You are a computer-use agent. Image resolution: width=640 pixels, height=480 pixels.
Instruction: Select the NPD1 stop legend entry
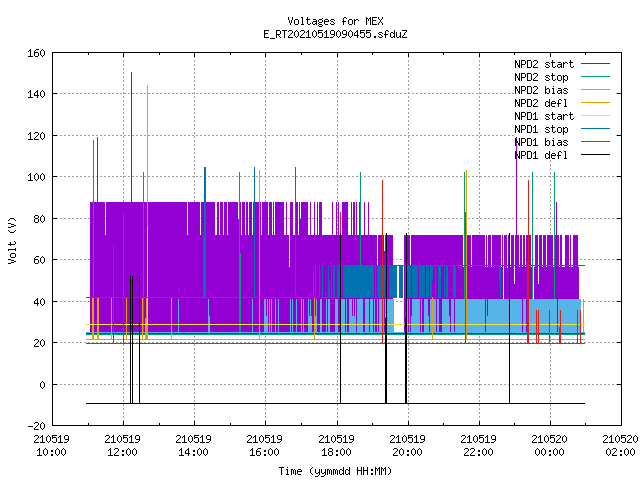[x=541, y=129]
